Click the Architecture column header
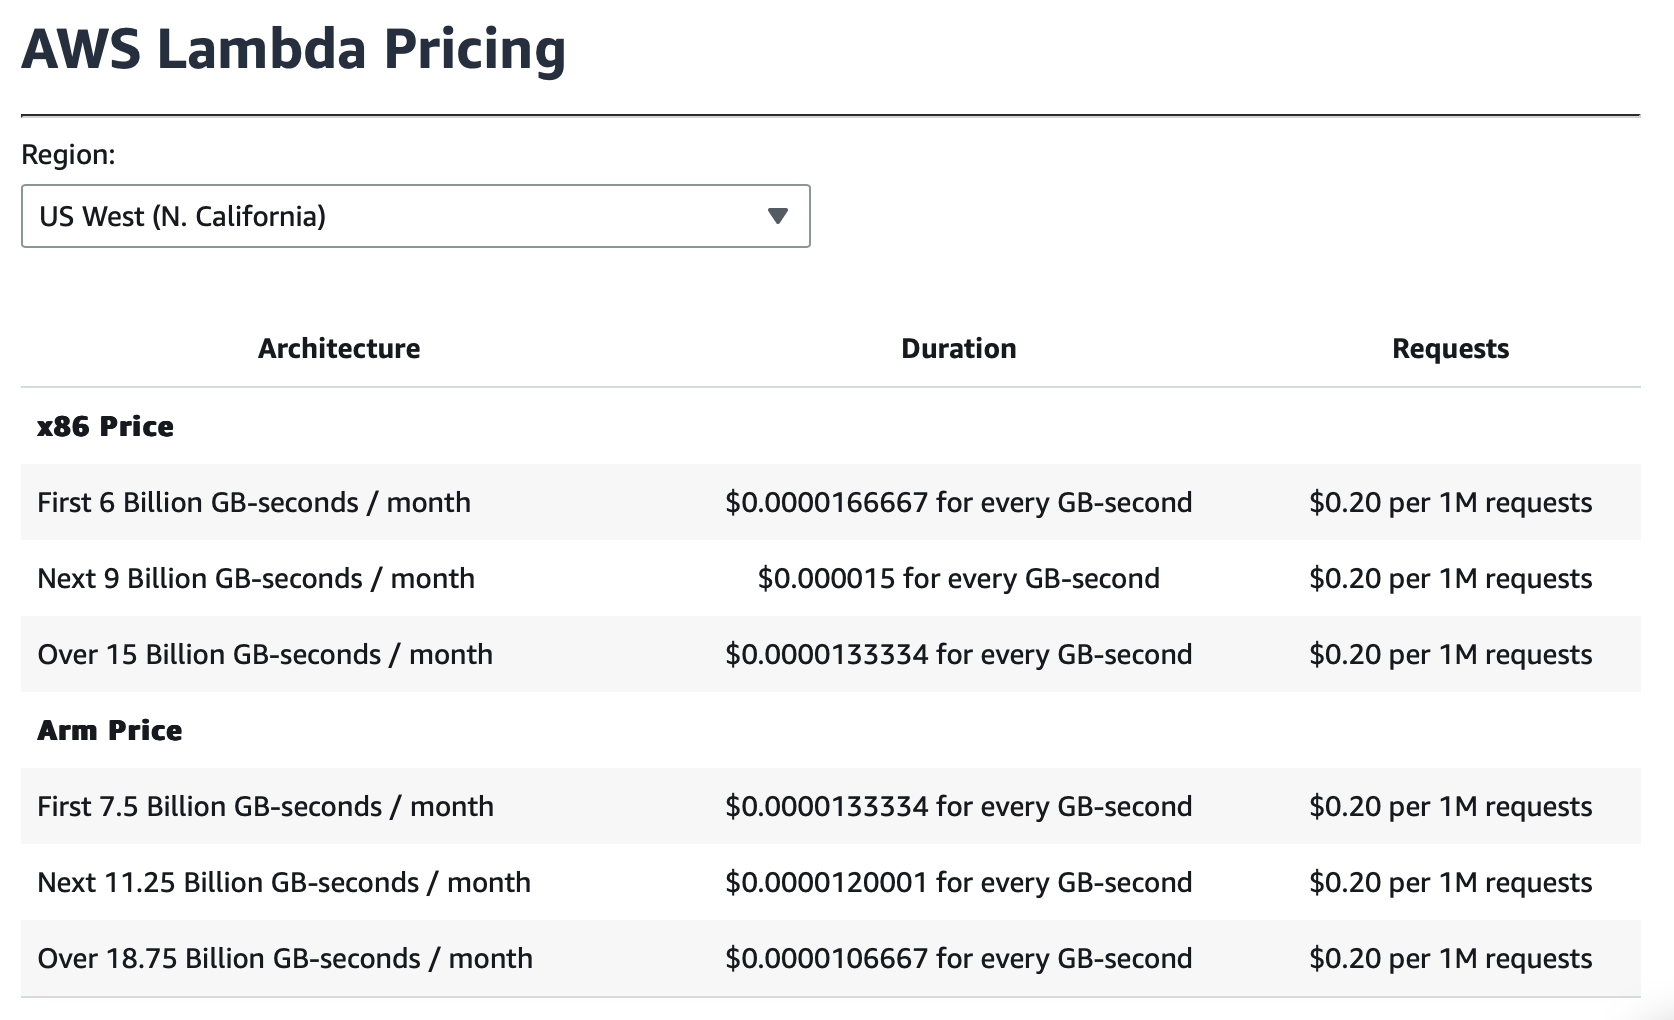1674x1020 pixels. click(x=339, y=348)
